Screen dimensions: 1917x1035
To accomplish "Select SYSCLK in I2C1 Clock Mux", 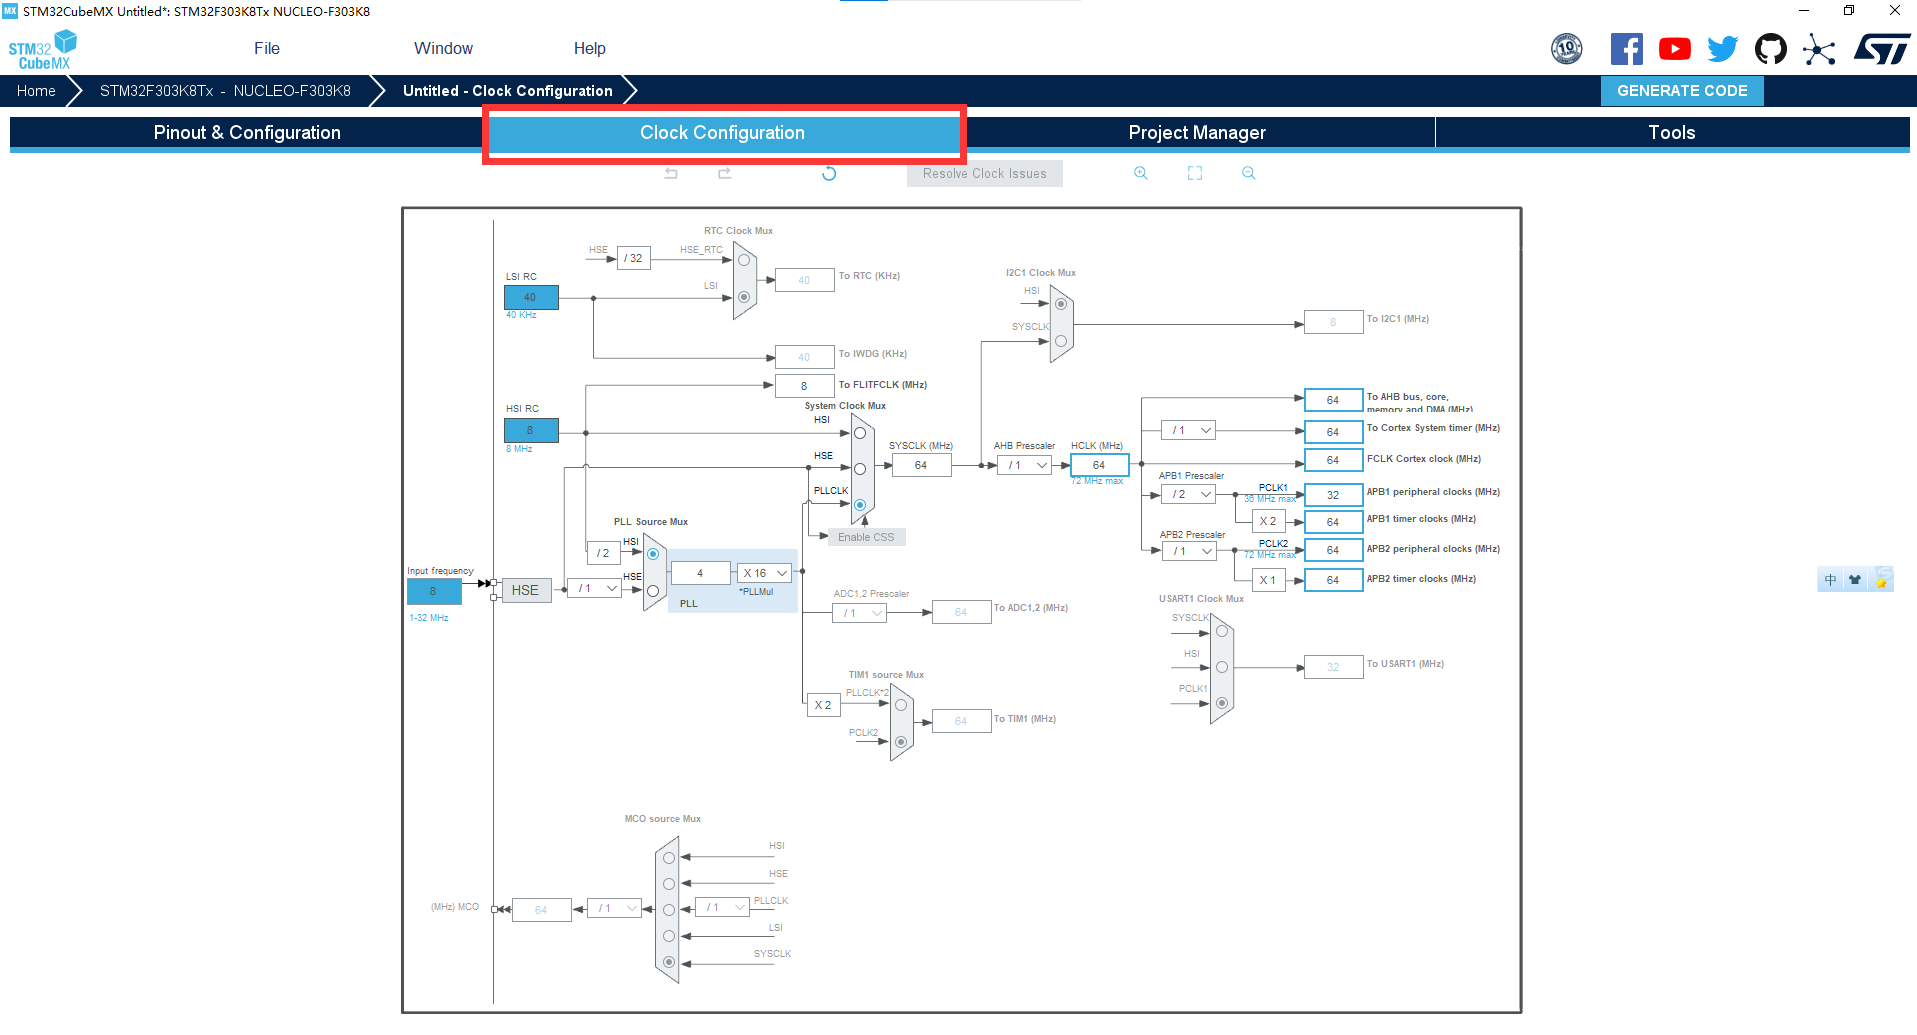I will tap(1061, 341).
